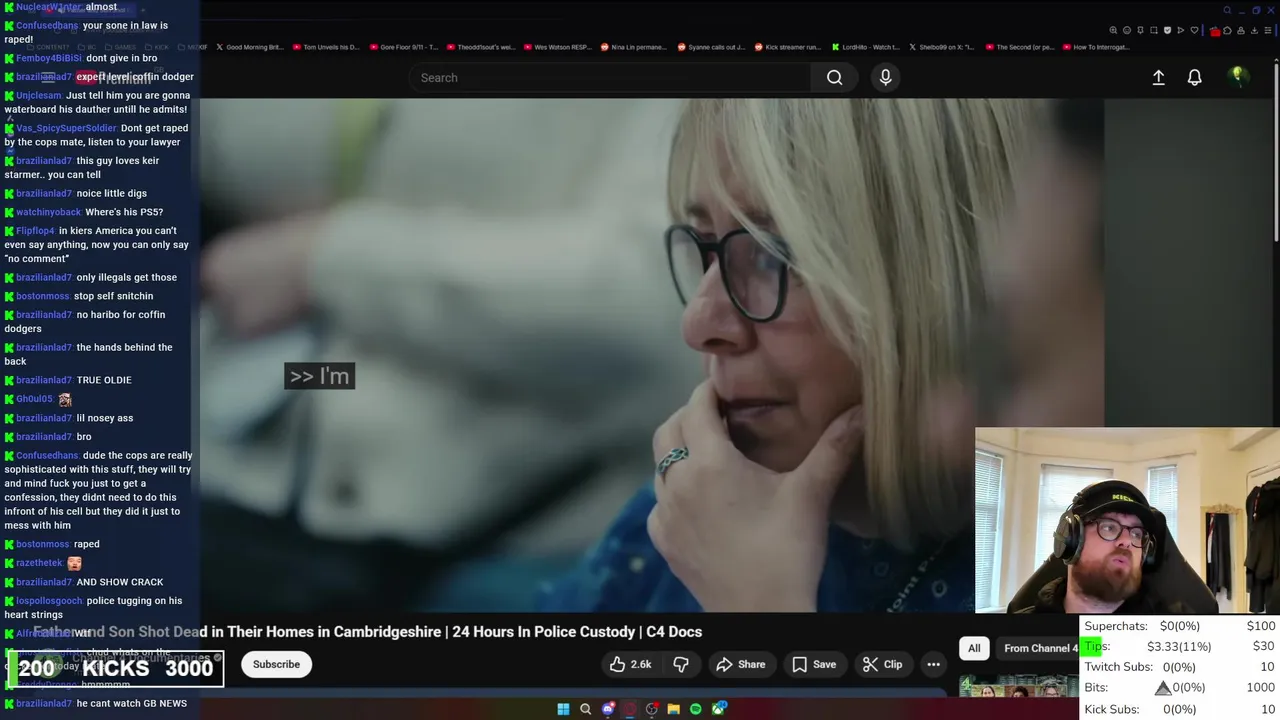Click the Bits goal row
Screen dimensions: 1280x720
[x=1180, y=687]
